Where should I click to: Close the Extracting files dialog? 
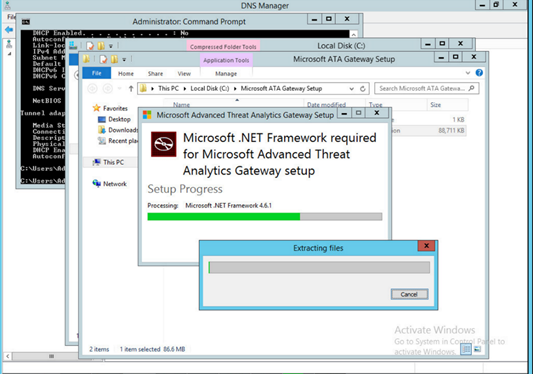[426, 246]
